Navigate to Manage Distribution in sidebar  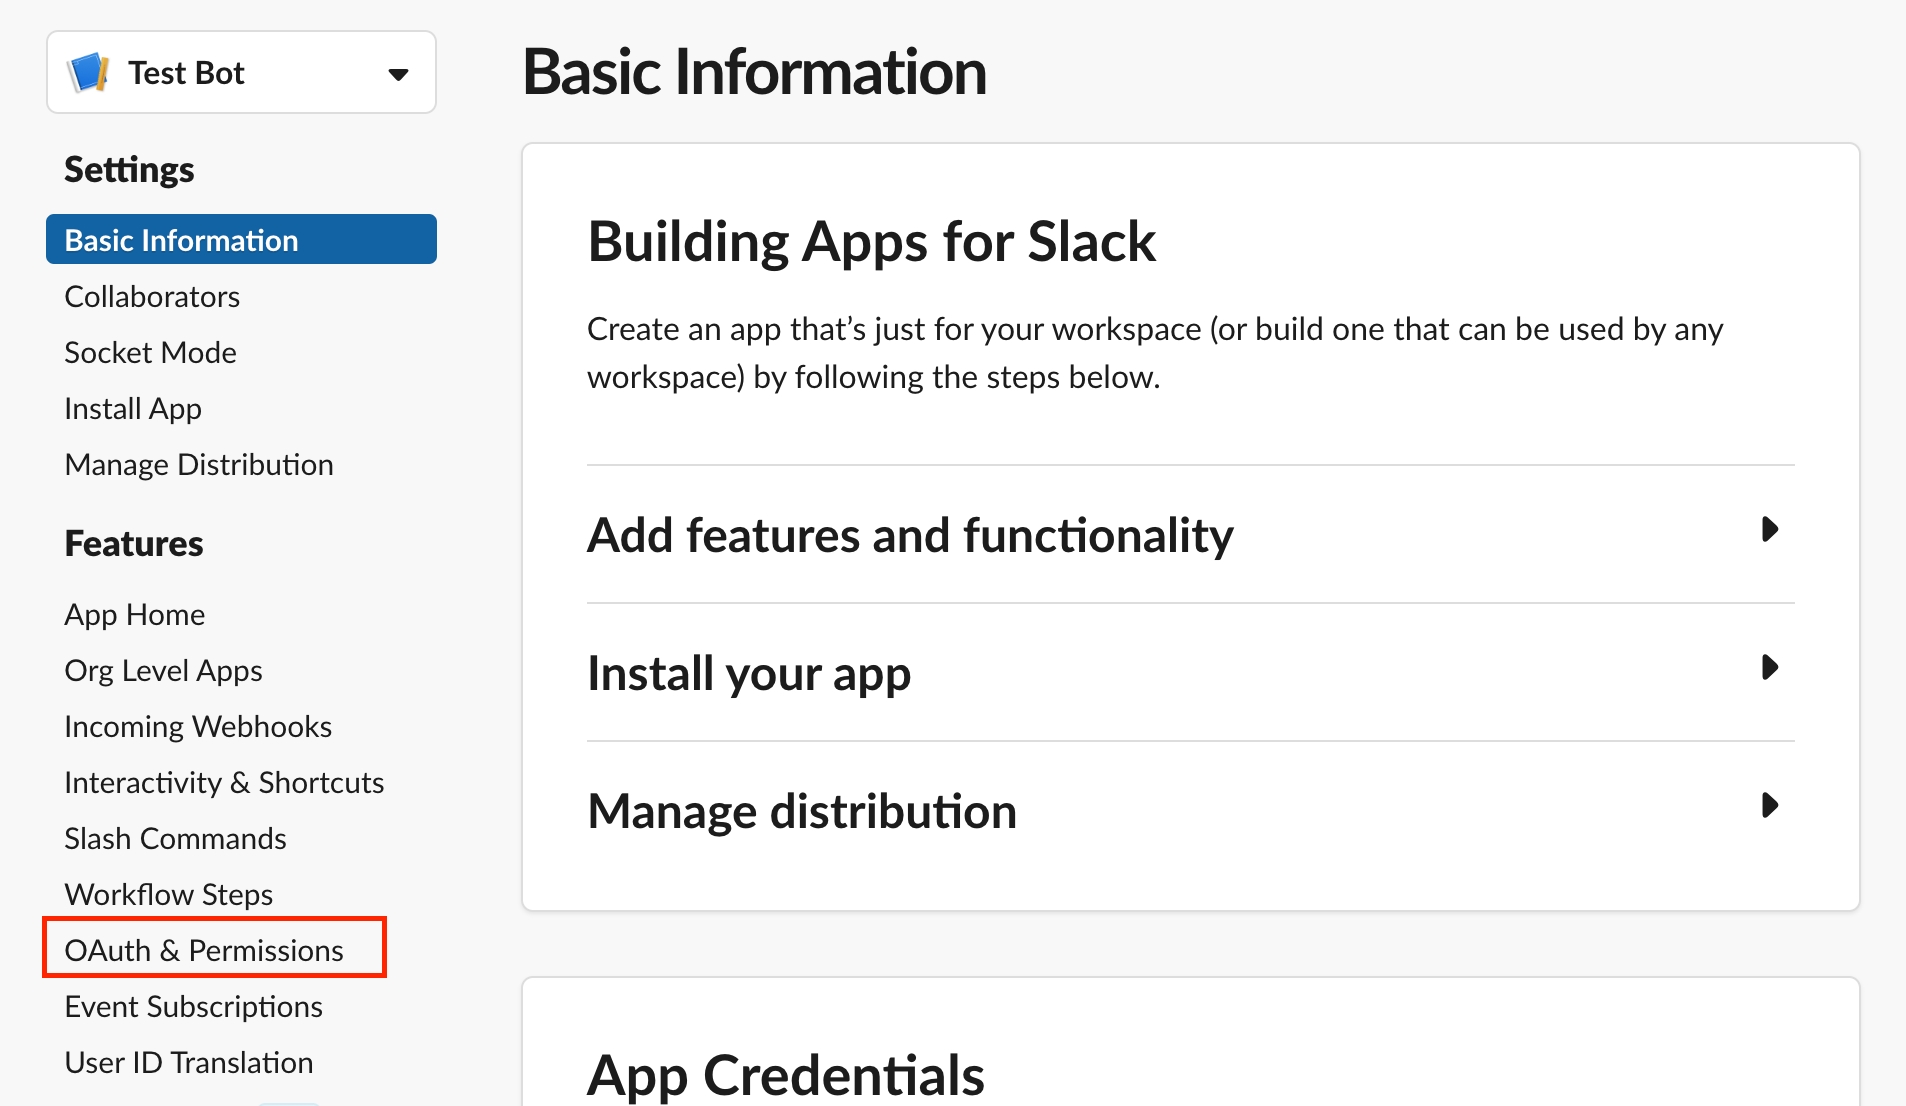click(199, 465)
